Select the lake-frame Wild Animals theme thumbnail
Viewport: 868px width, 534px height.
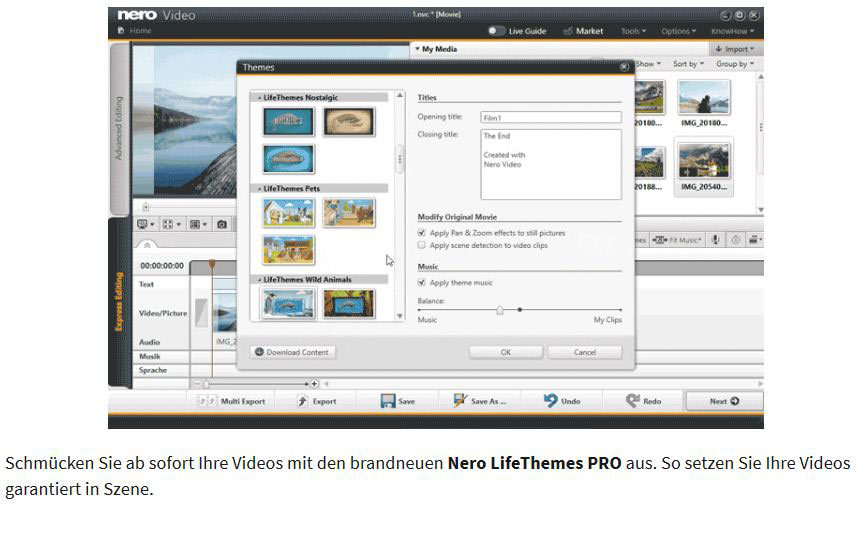click(x=349, y=304)
